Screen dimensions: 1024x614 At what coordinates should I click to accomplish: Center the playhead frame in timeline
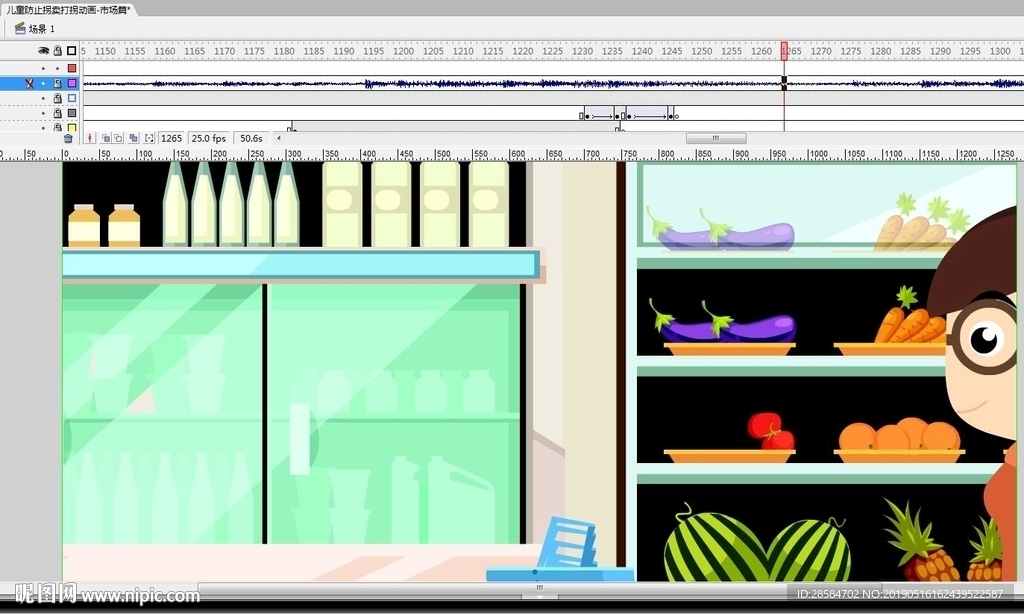pos(90,138)
